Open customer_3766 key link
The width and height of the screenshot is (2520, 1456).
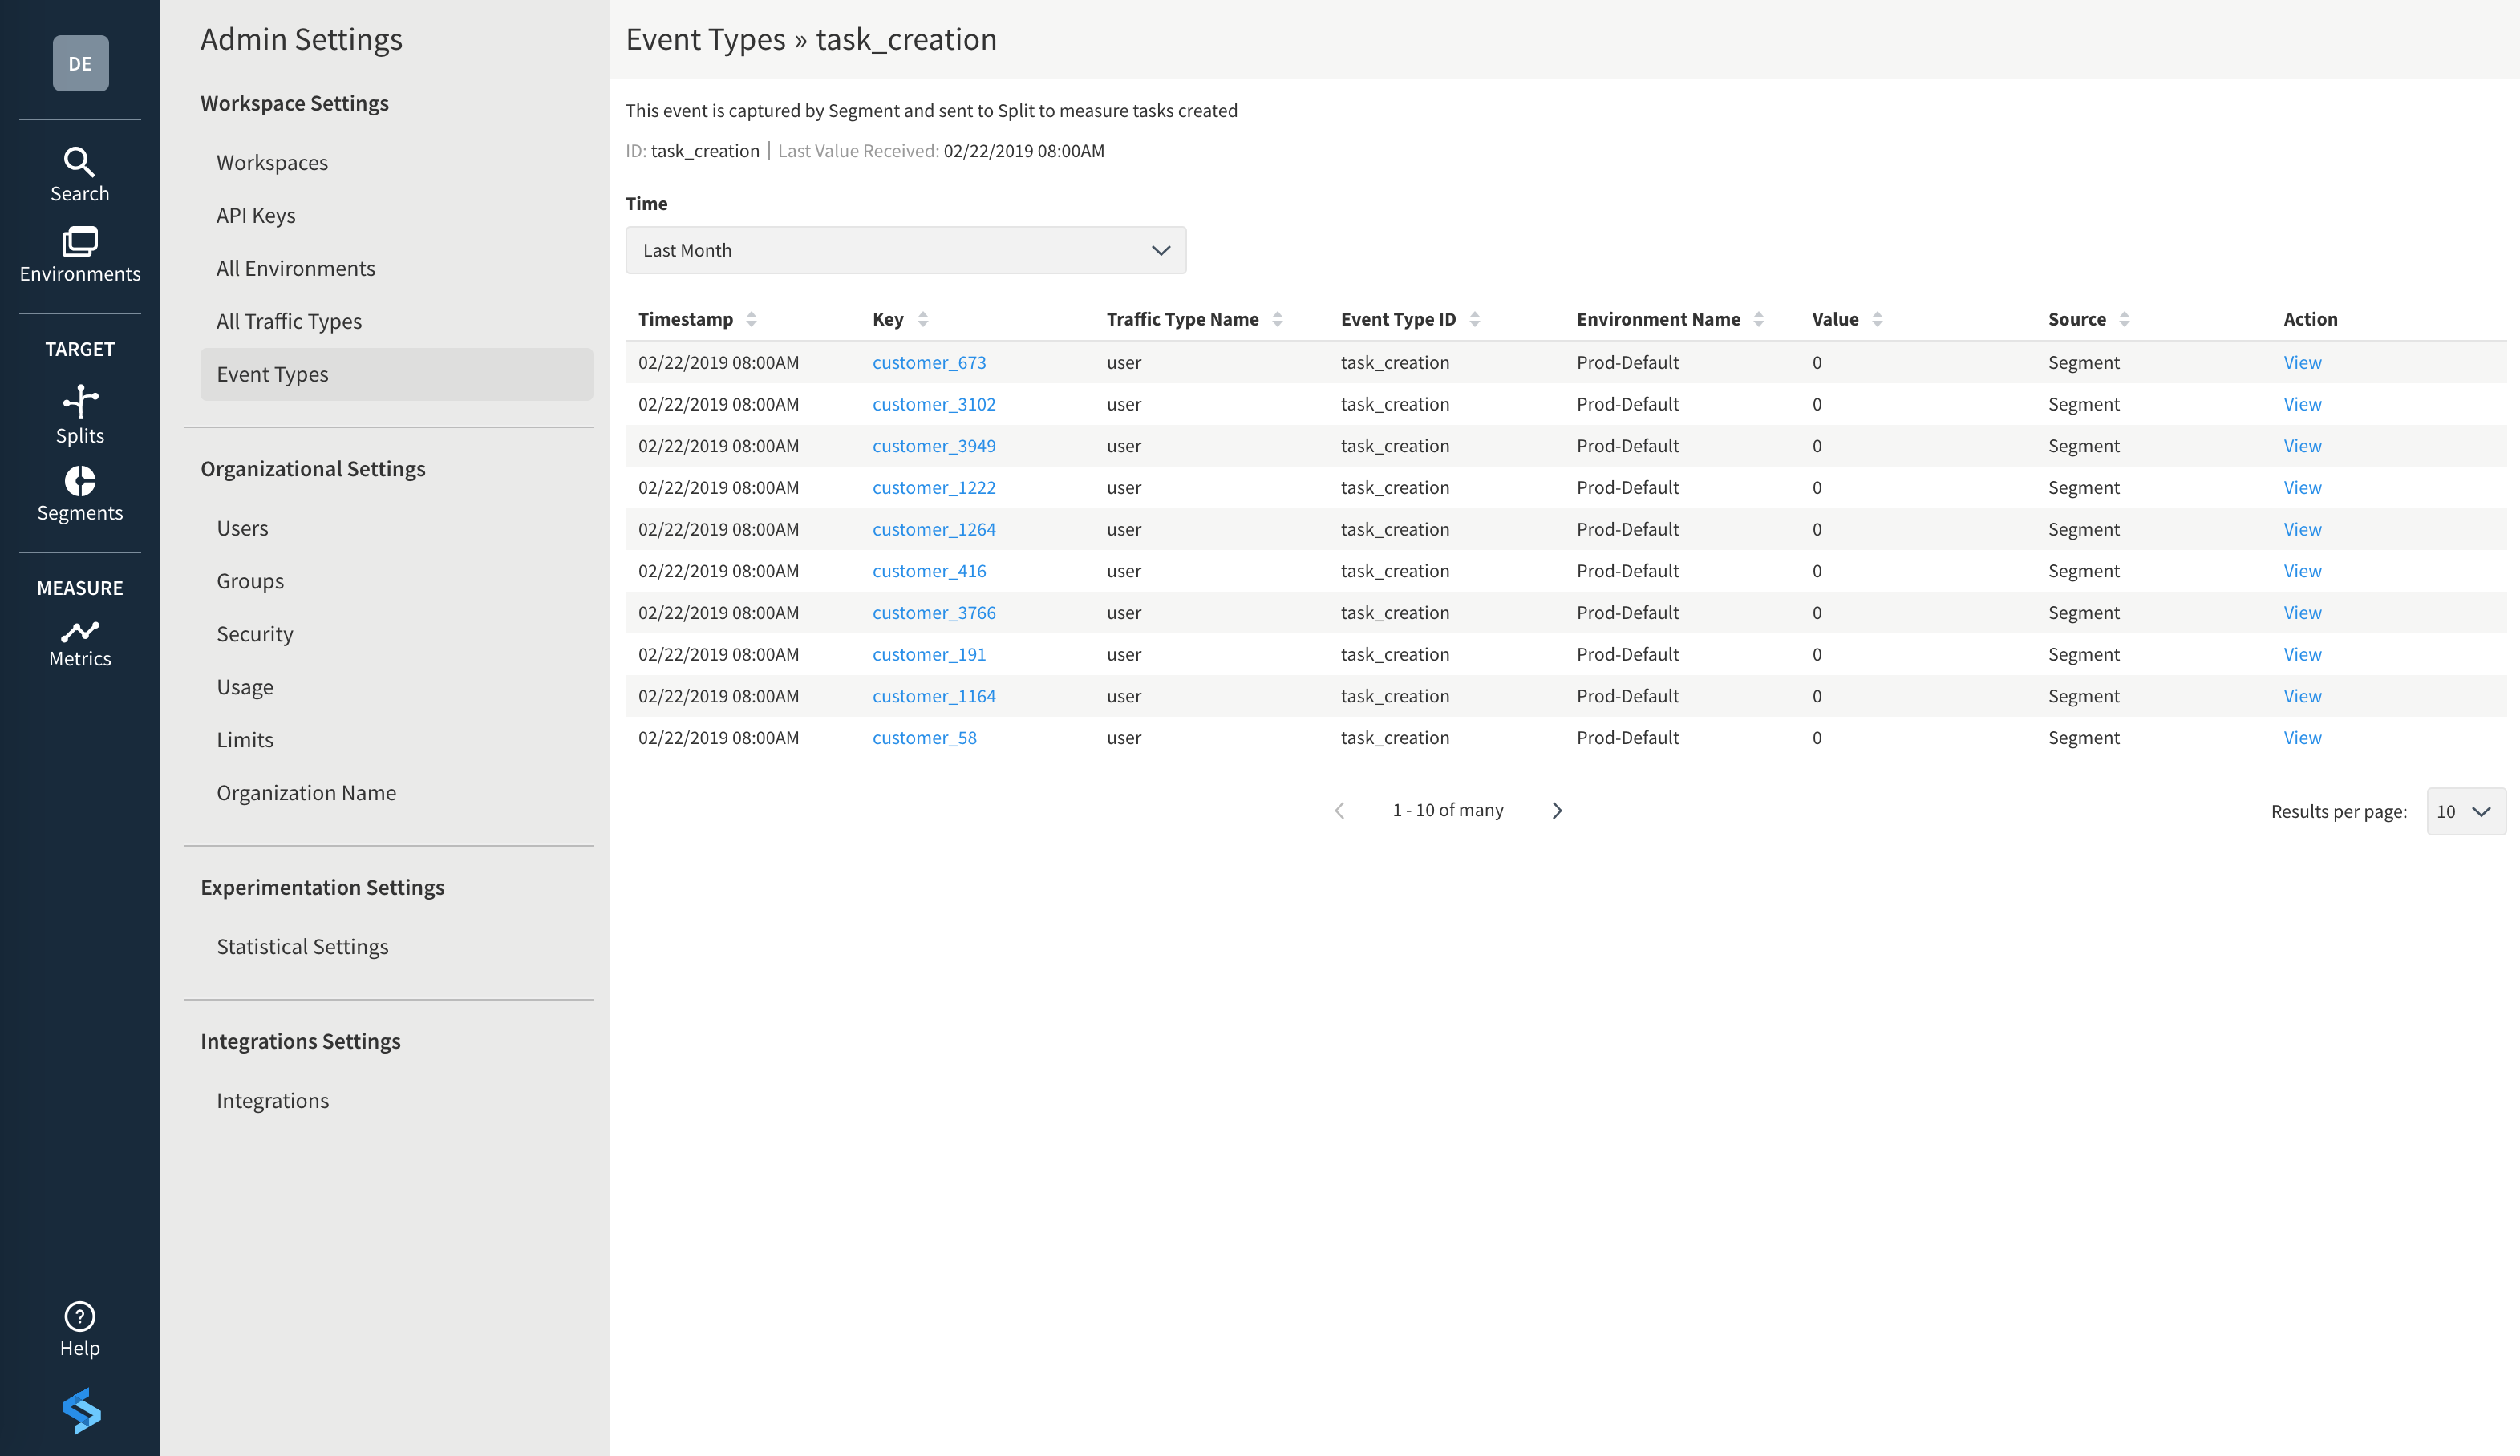(x=934, y=612)
